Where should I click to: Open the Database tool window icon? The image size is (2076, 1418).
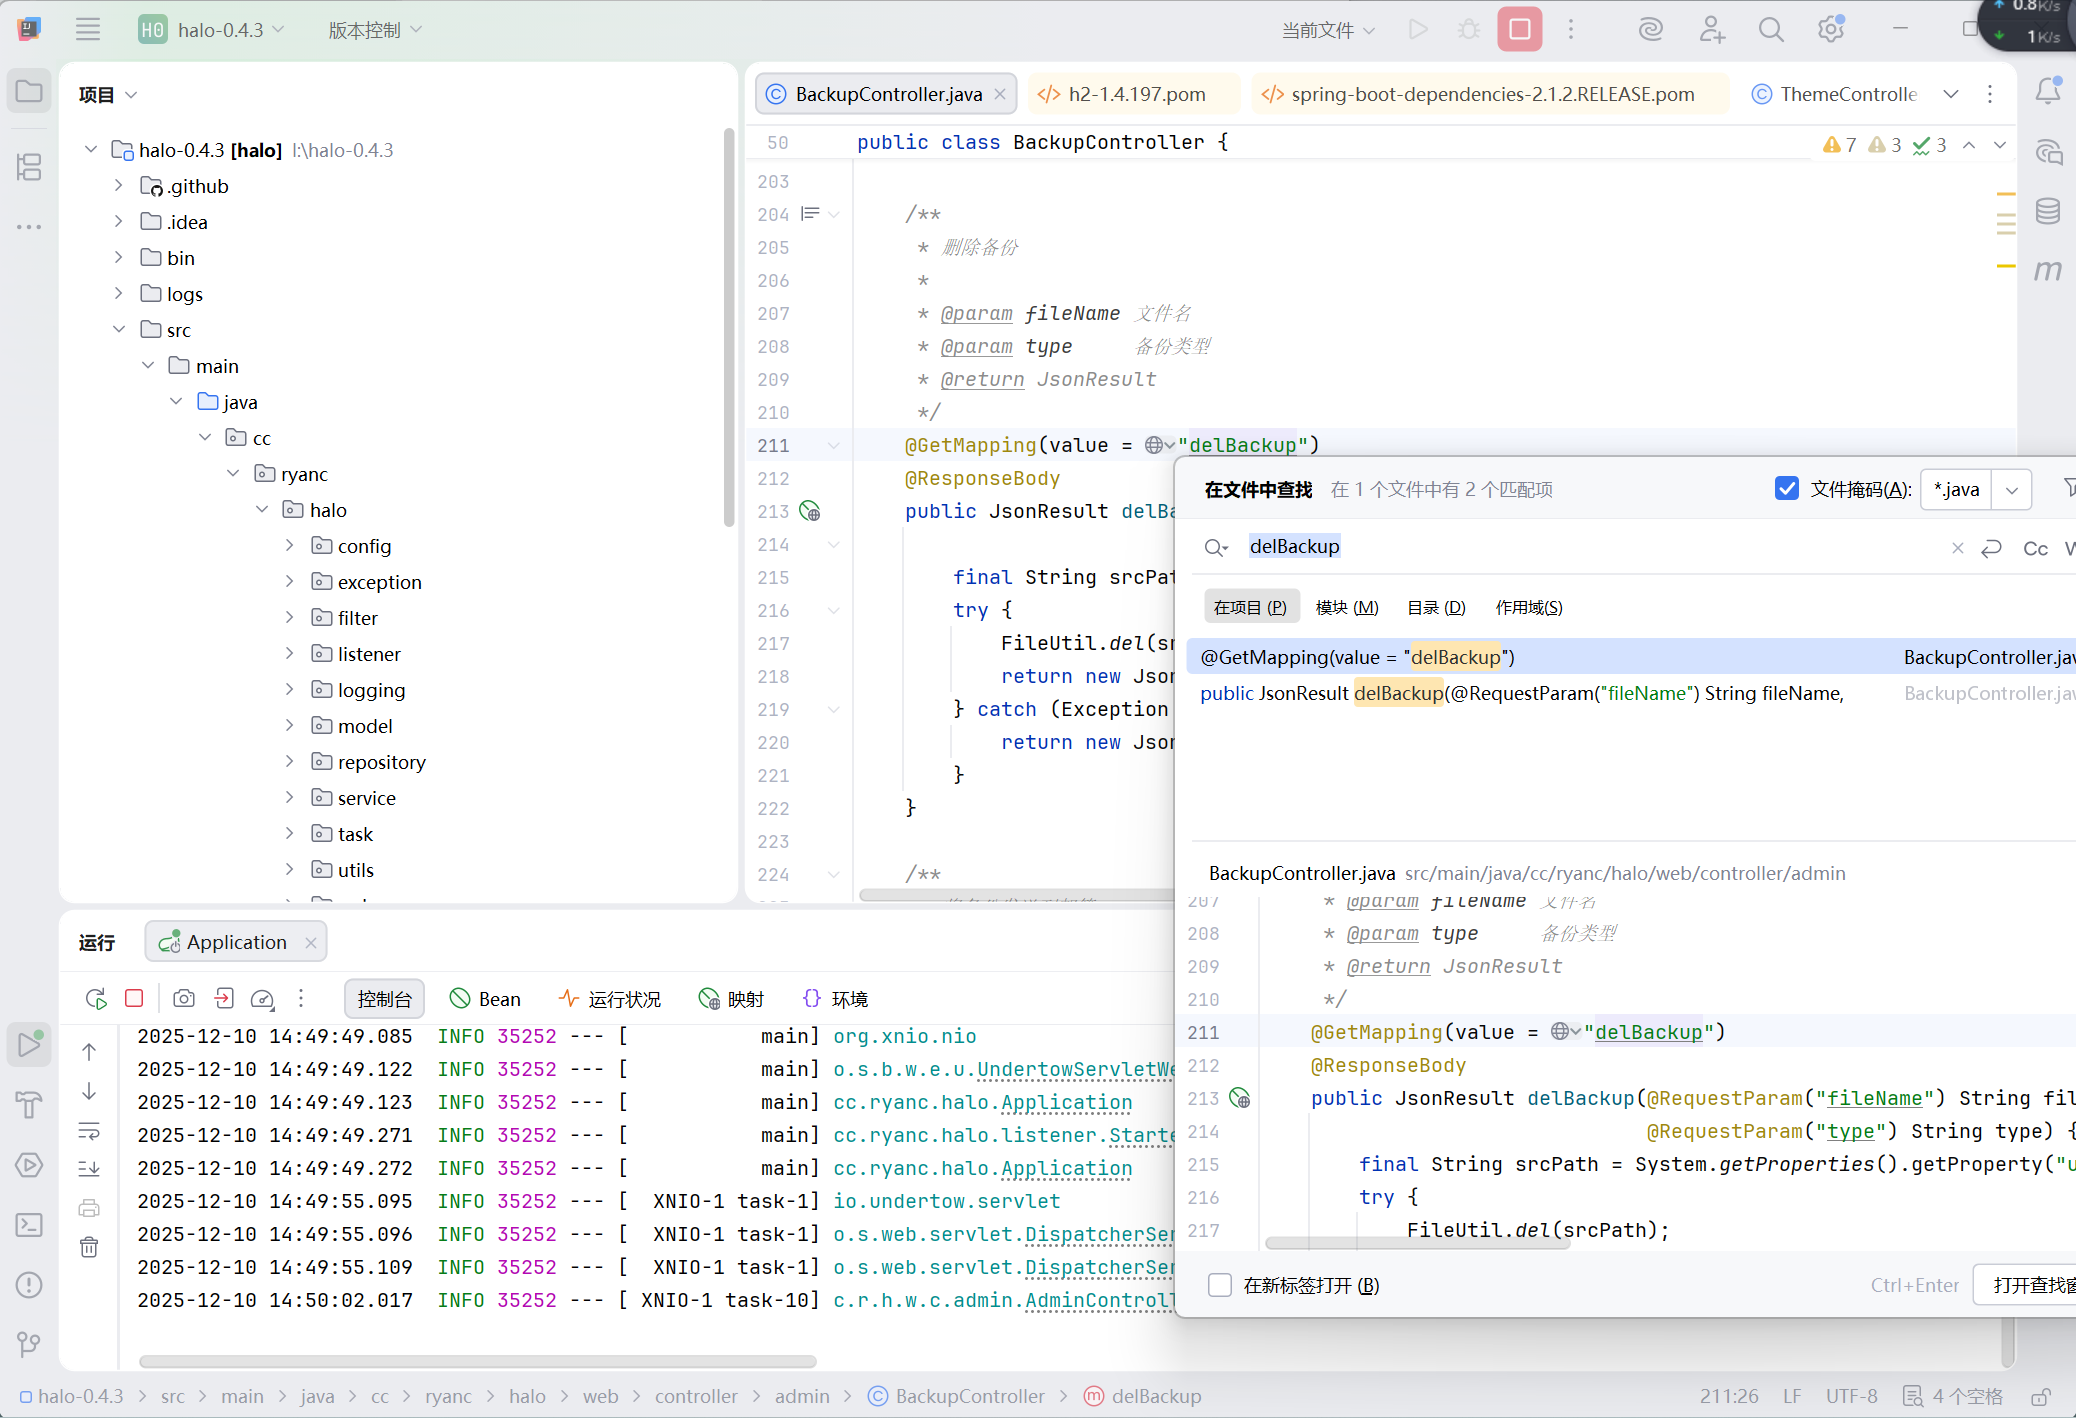[x=2047, y=211]
